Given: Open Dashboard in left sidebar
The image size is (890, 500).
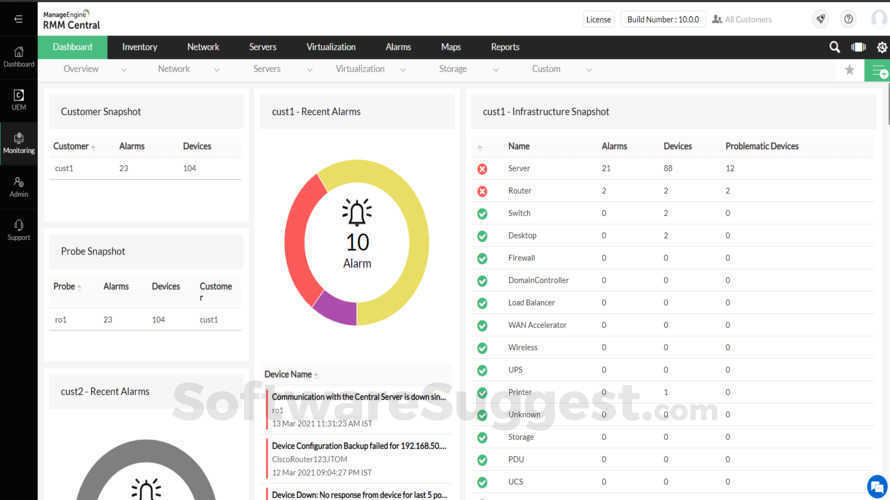Looking at the screenshot, I should tap(19, 57).
